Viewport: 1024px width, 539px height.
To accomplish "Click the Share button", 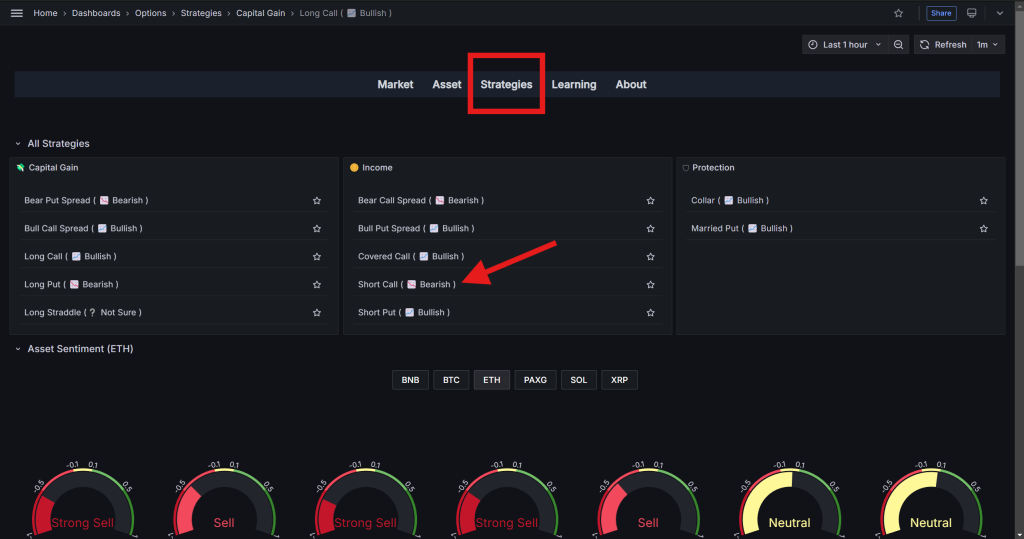I will click(941, 13).
